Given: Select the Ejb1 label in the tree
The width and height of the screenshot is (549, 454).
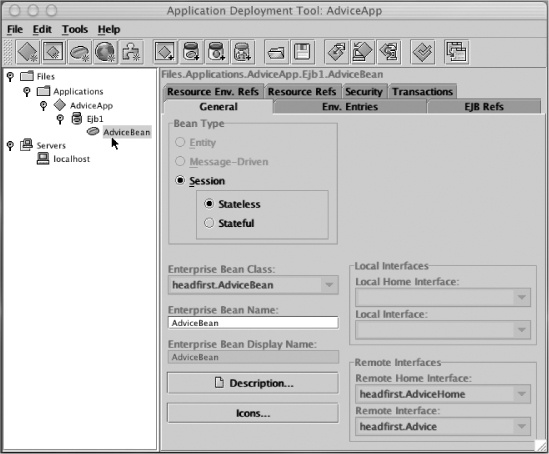Looking at the screenshot, I should tap(95, 119).
